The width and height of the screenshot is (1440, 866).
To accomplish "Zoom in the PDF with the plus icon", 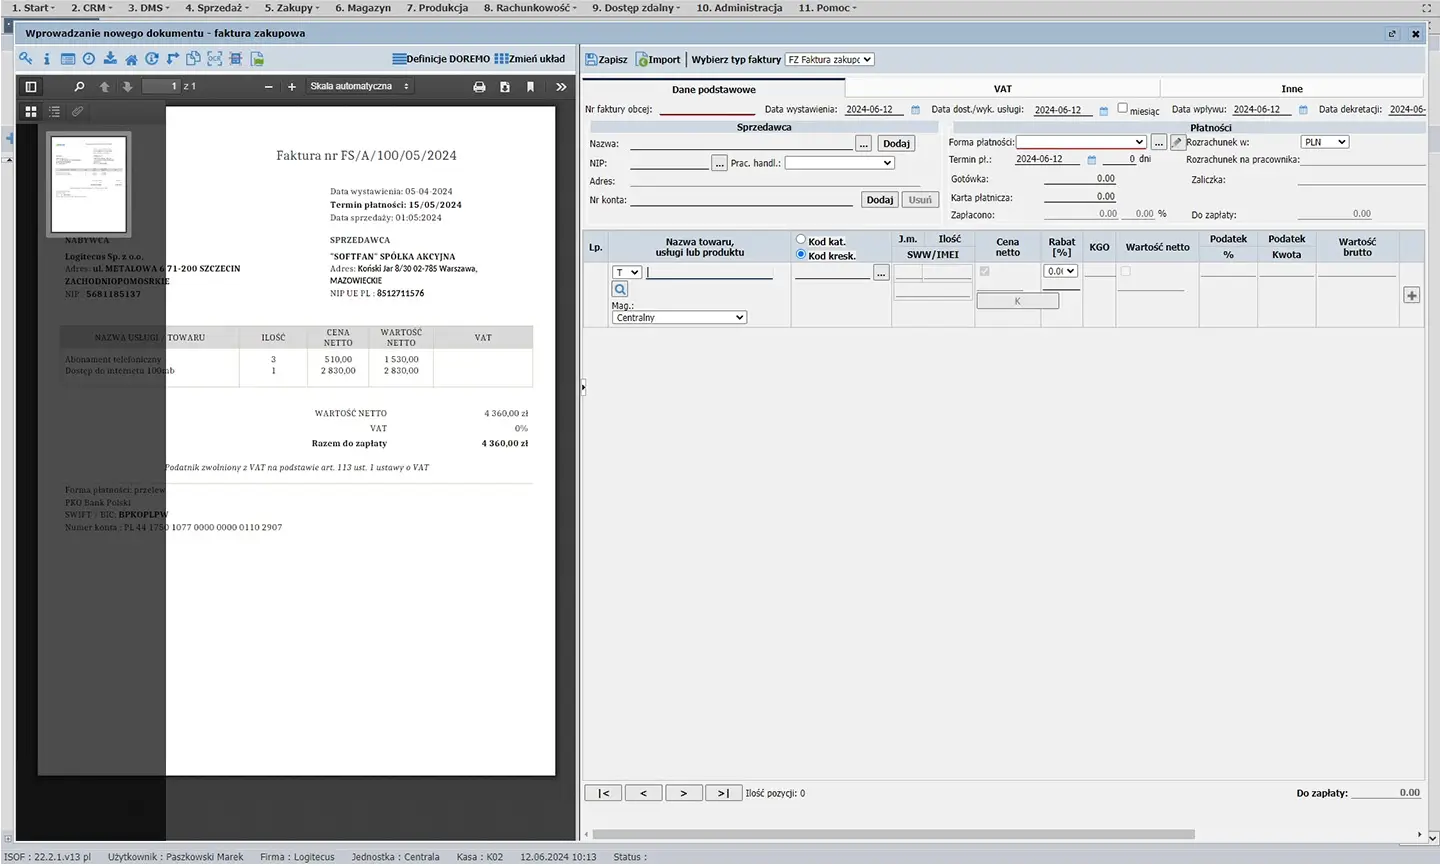I will [292, 87].
